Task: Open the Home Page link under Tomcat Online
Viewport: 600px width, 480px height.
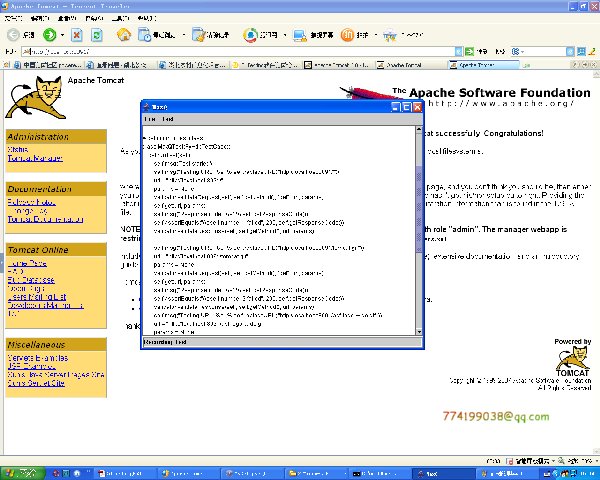Action: coord(27,263)
